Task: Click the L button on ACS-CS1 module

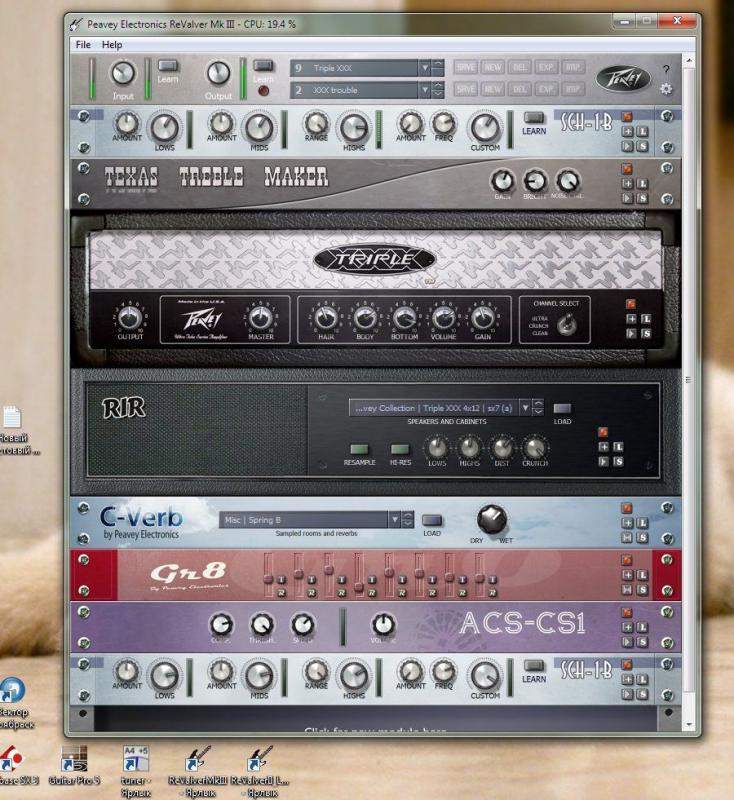Action: pos(643,627)
